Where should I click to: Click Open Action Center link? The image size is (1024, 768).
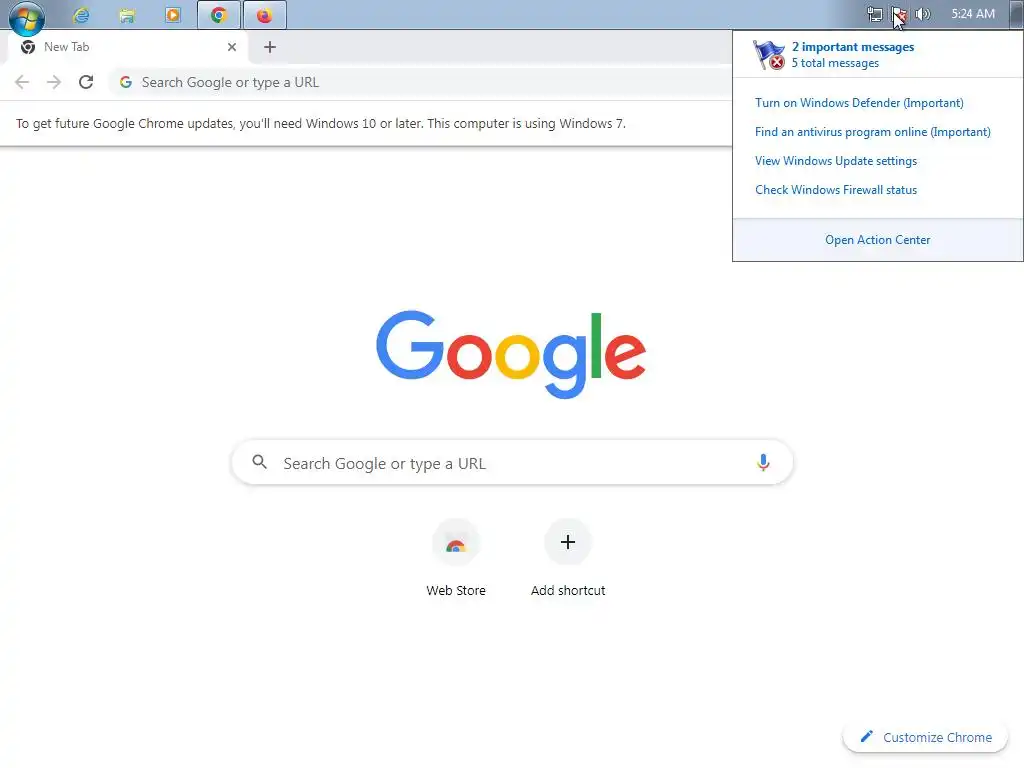click(x=878, y=240)
